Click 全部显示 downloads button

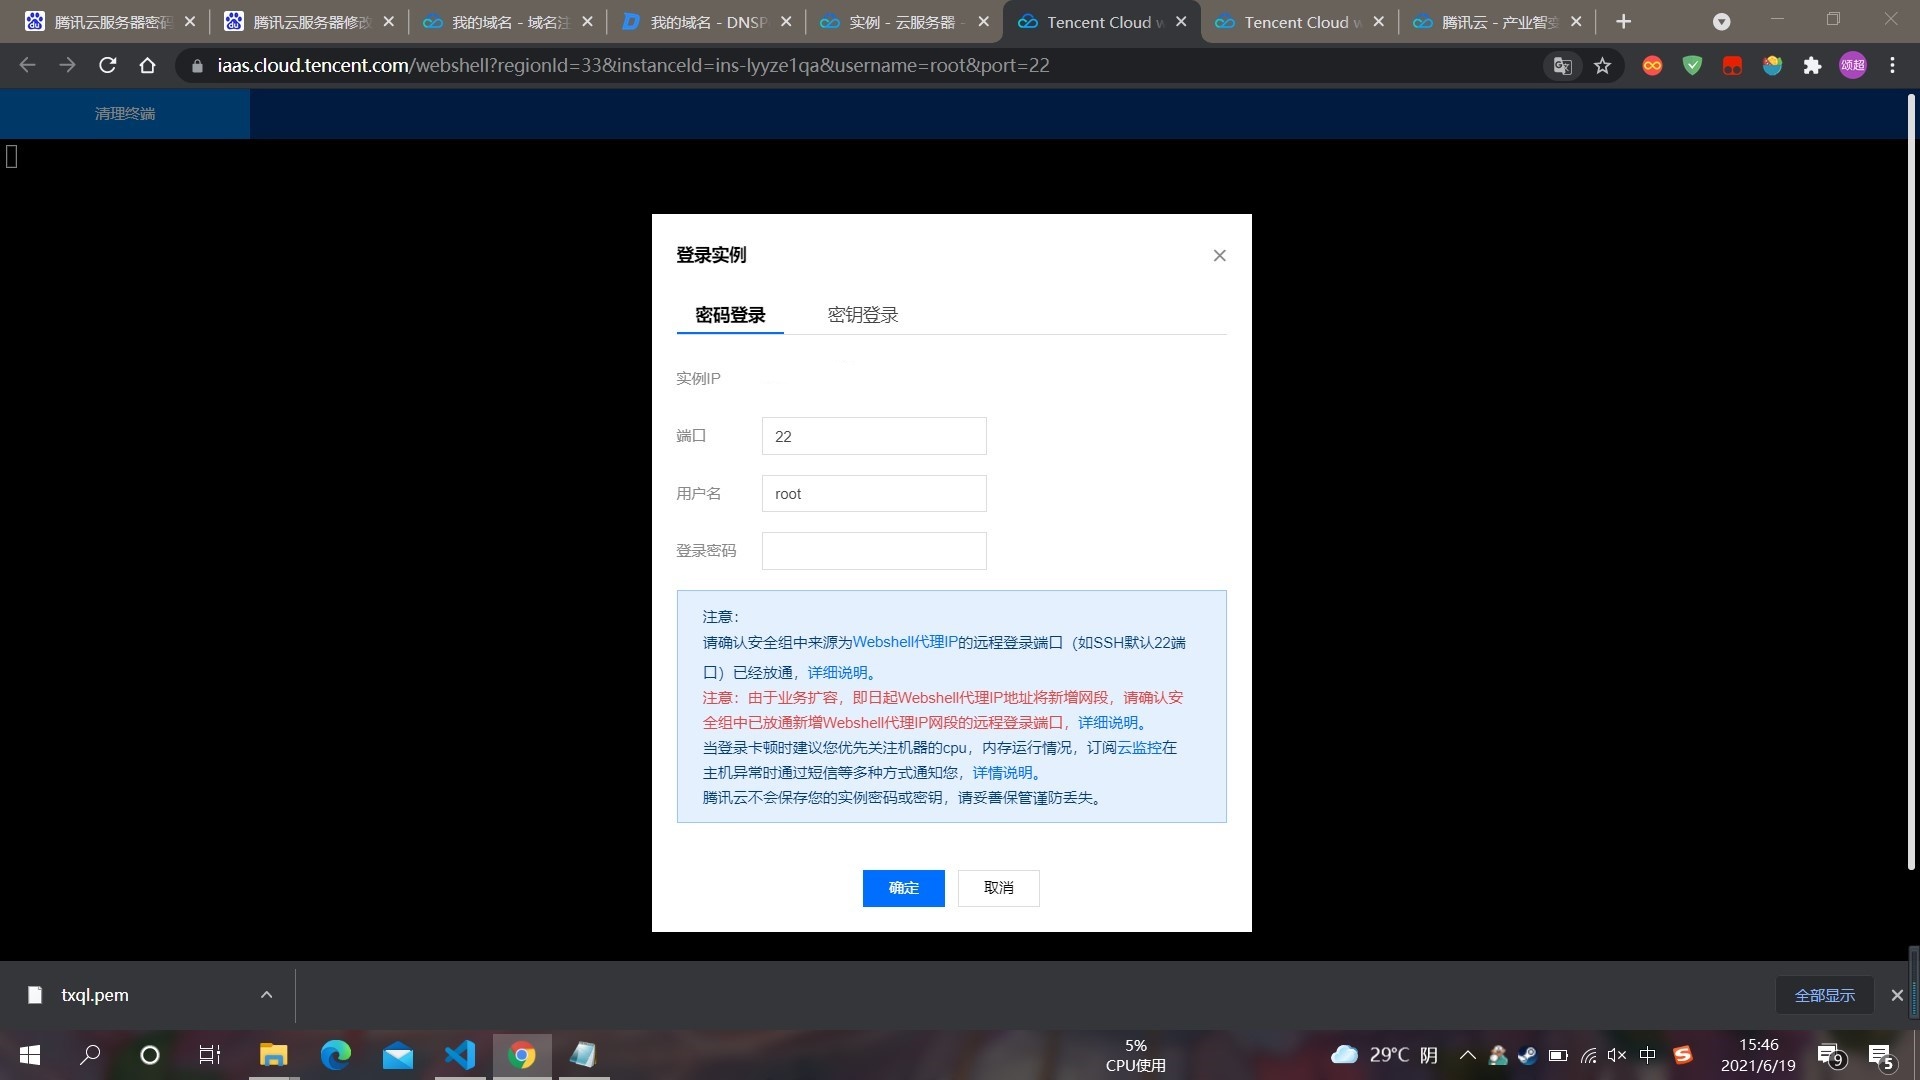click(1824, 995)
